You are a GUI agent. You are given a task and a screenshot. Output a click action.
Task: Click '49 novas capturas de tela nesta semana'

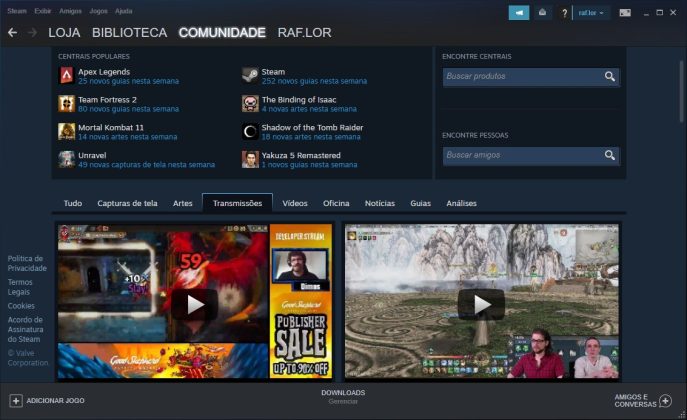click(x=146, y=165)
